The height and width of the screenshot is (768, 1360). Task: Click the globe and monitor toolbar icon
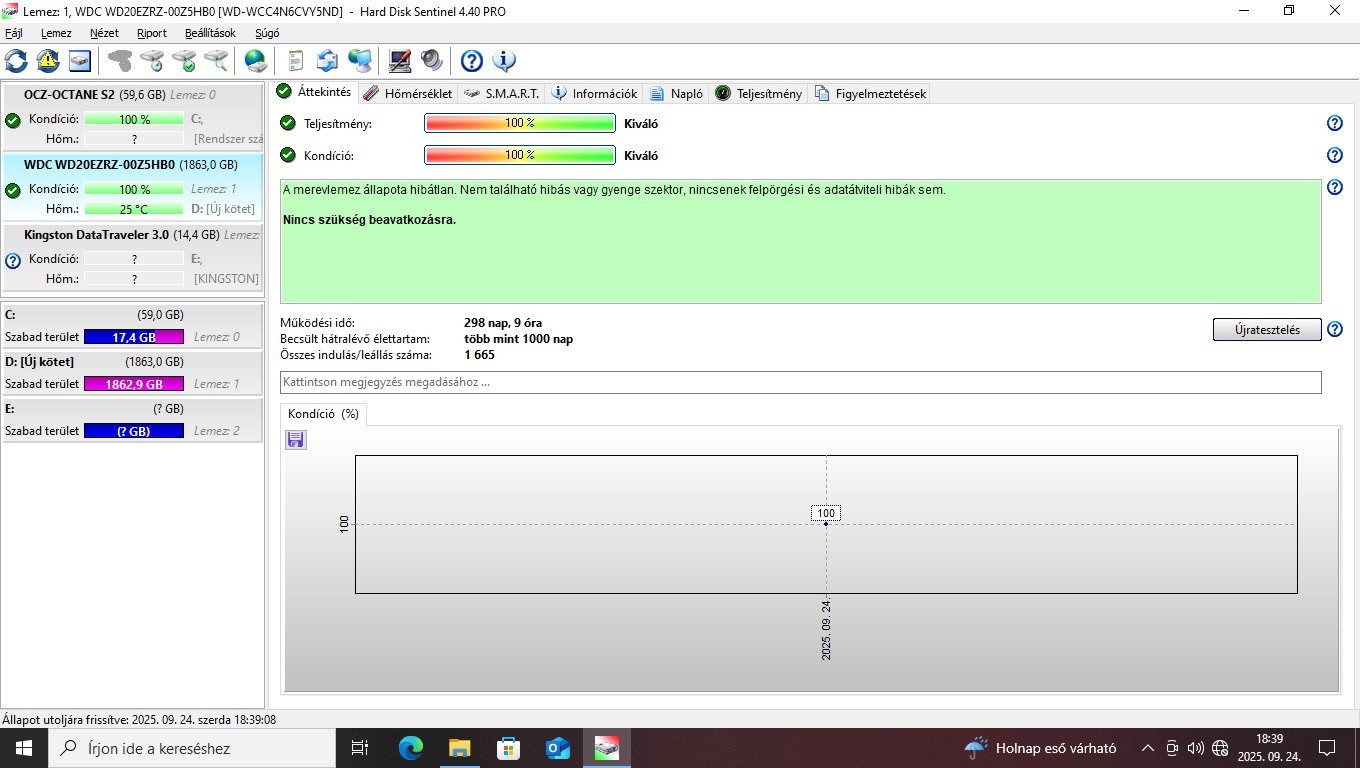[360, 61]
